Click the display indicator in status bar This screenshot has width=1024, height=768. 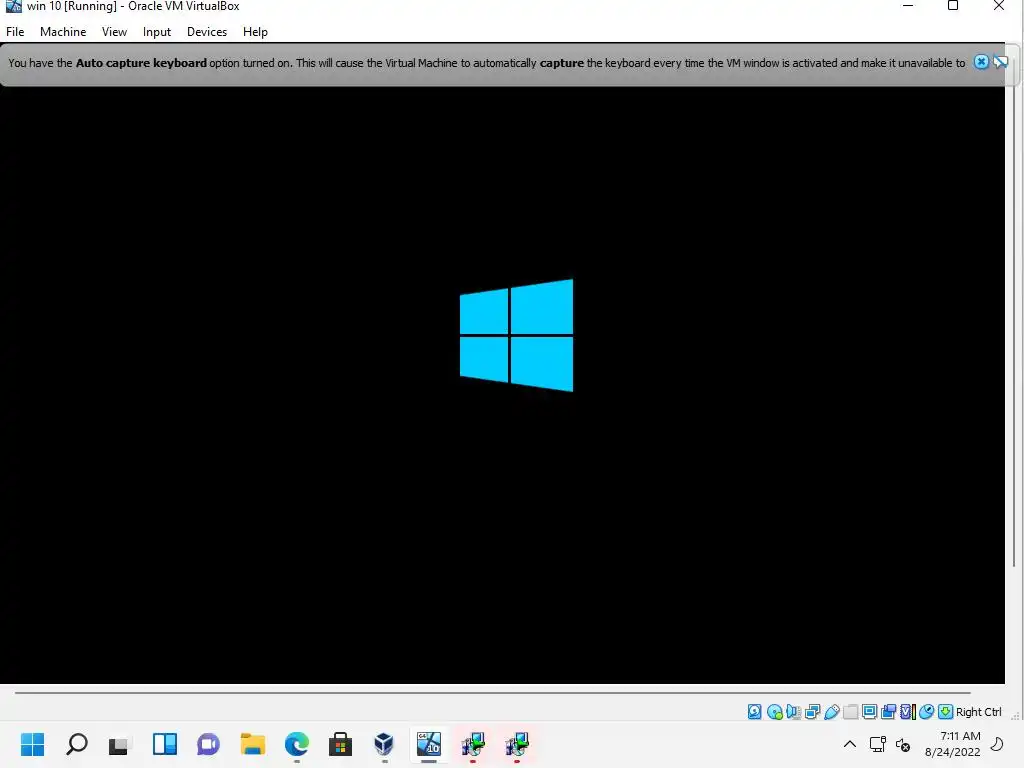click(869, 712)
